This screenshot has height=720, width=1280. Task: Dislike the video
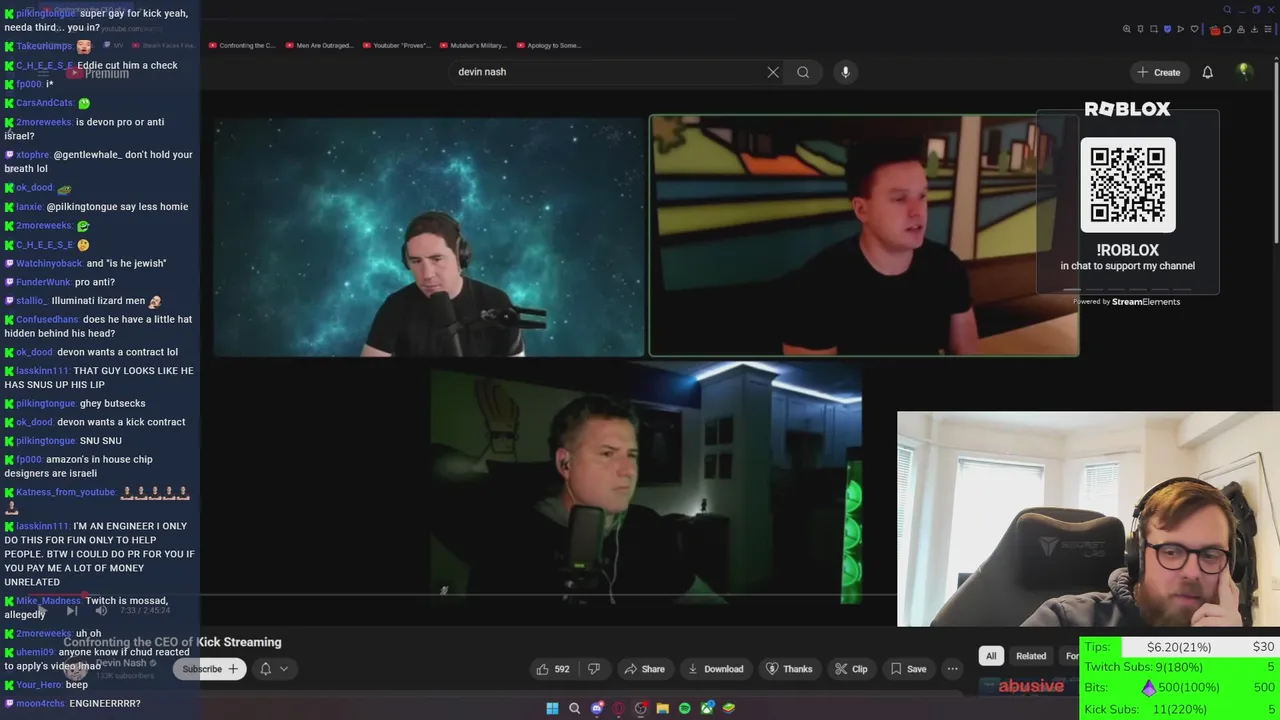point(593,669)
